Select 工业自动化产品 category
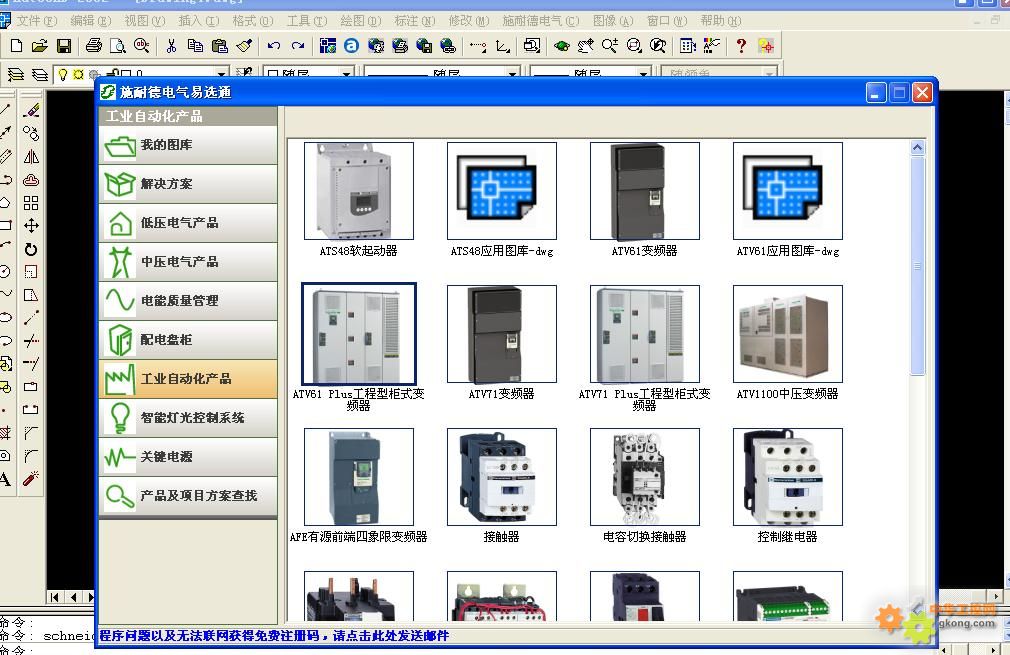The width and height of the screenshot is (1010, 655). (x=188, y=379)
